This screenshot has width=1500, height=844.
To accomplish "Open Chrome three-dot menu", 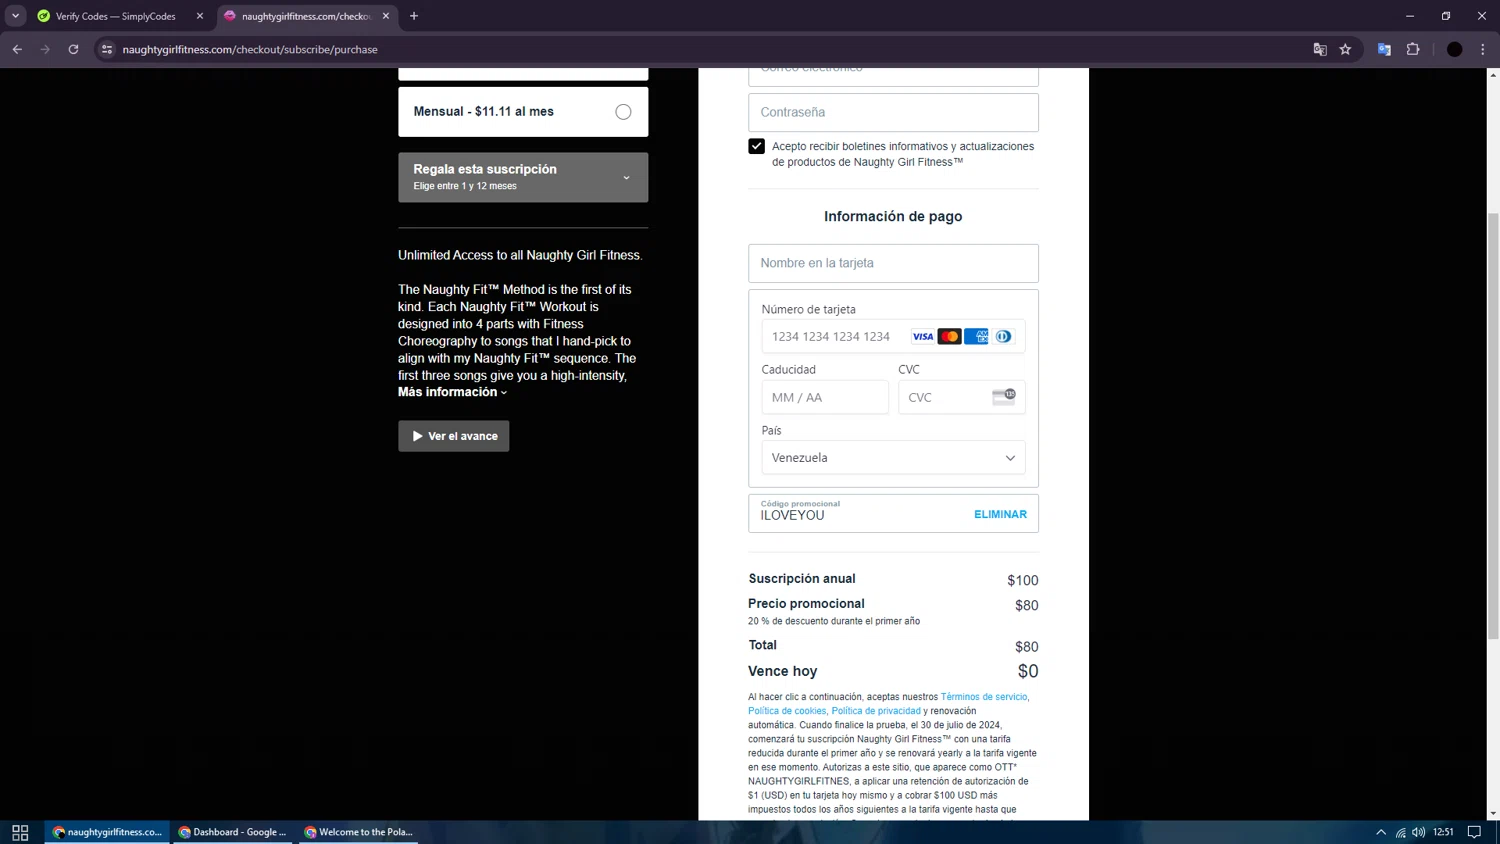I will [1483, 49].
